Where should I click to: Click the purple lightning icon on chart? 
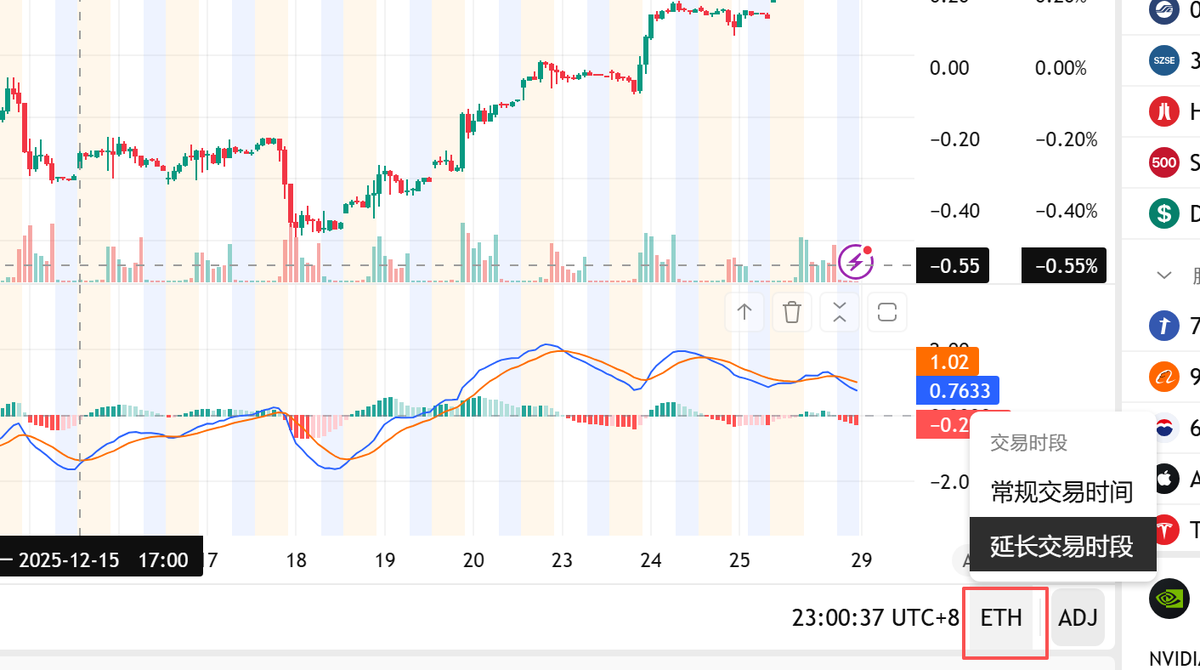856,262
